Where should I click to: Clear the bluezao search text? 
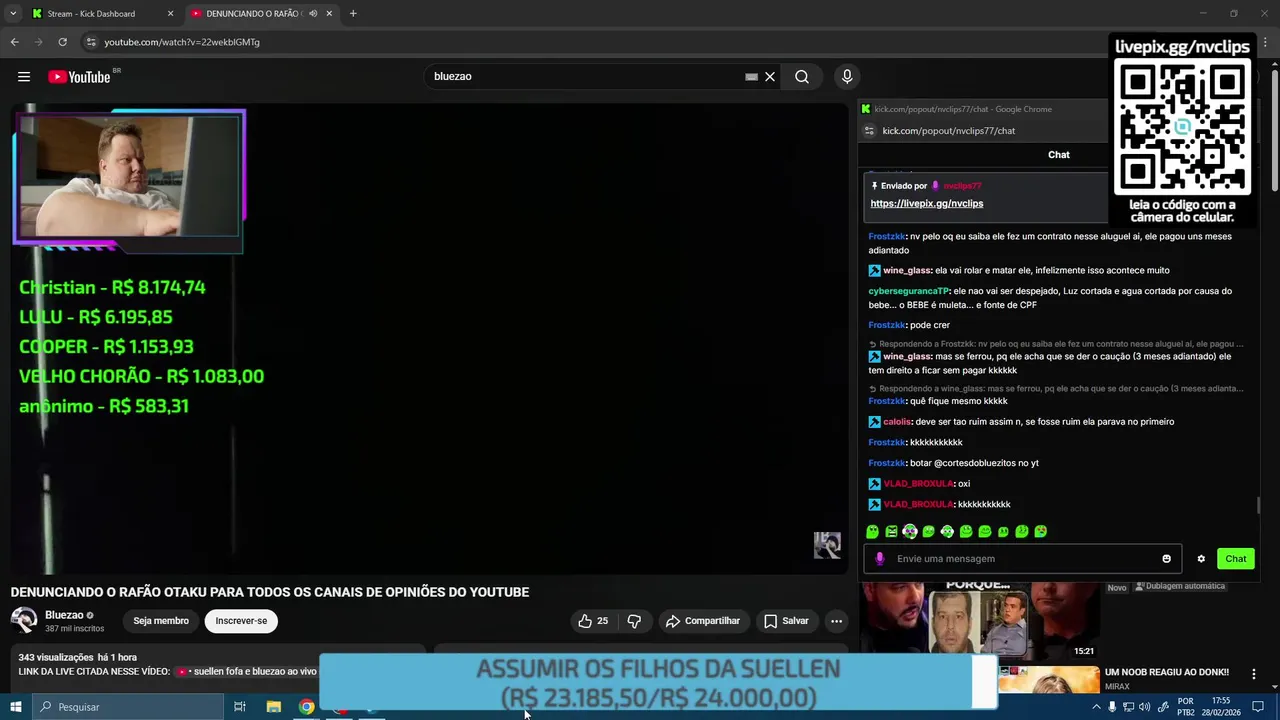[770, 77]
